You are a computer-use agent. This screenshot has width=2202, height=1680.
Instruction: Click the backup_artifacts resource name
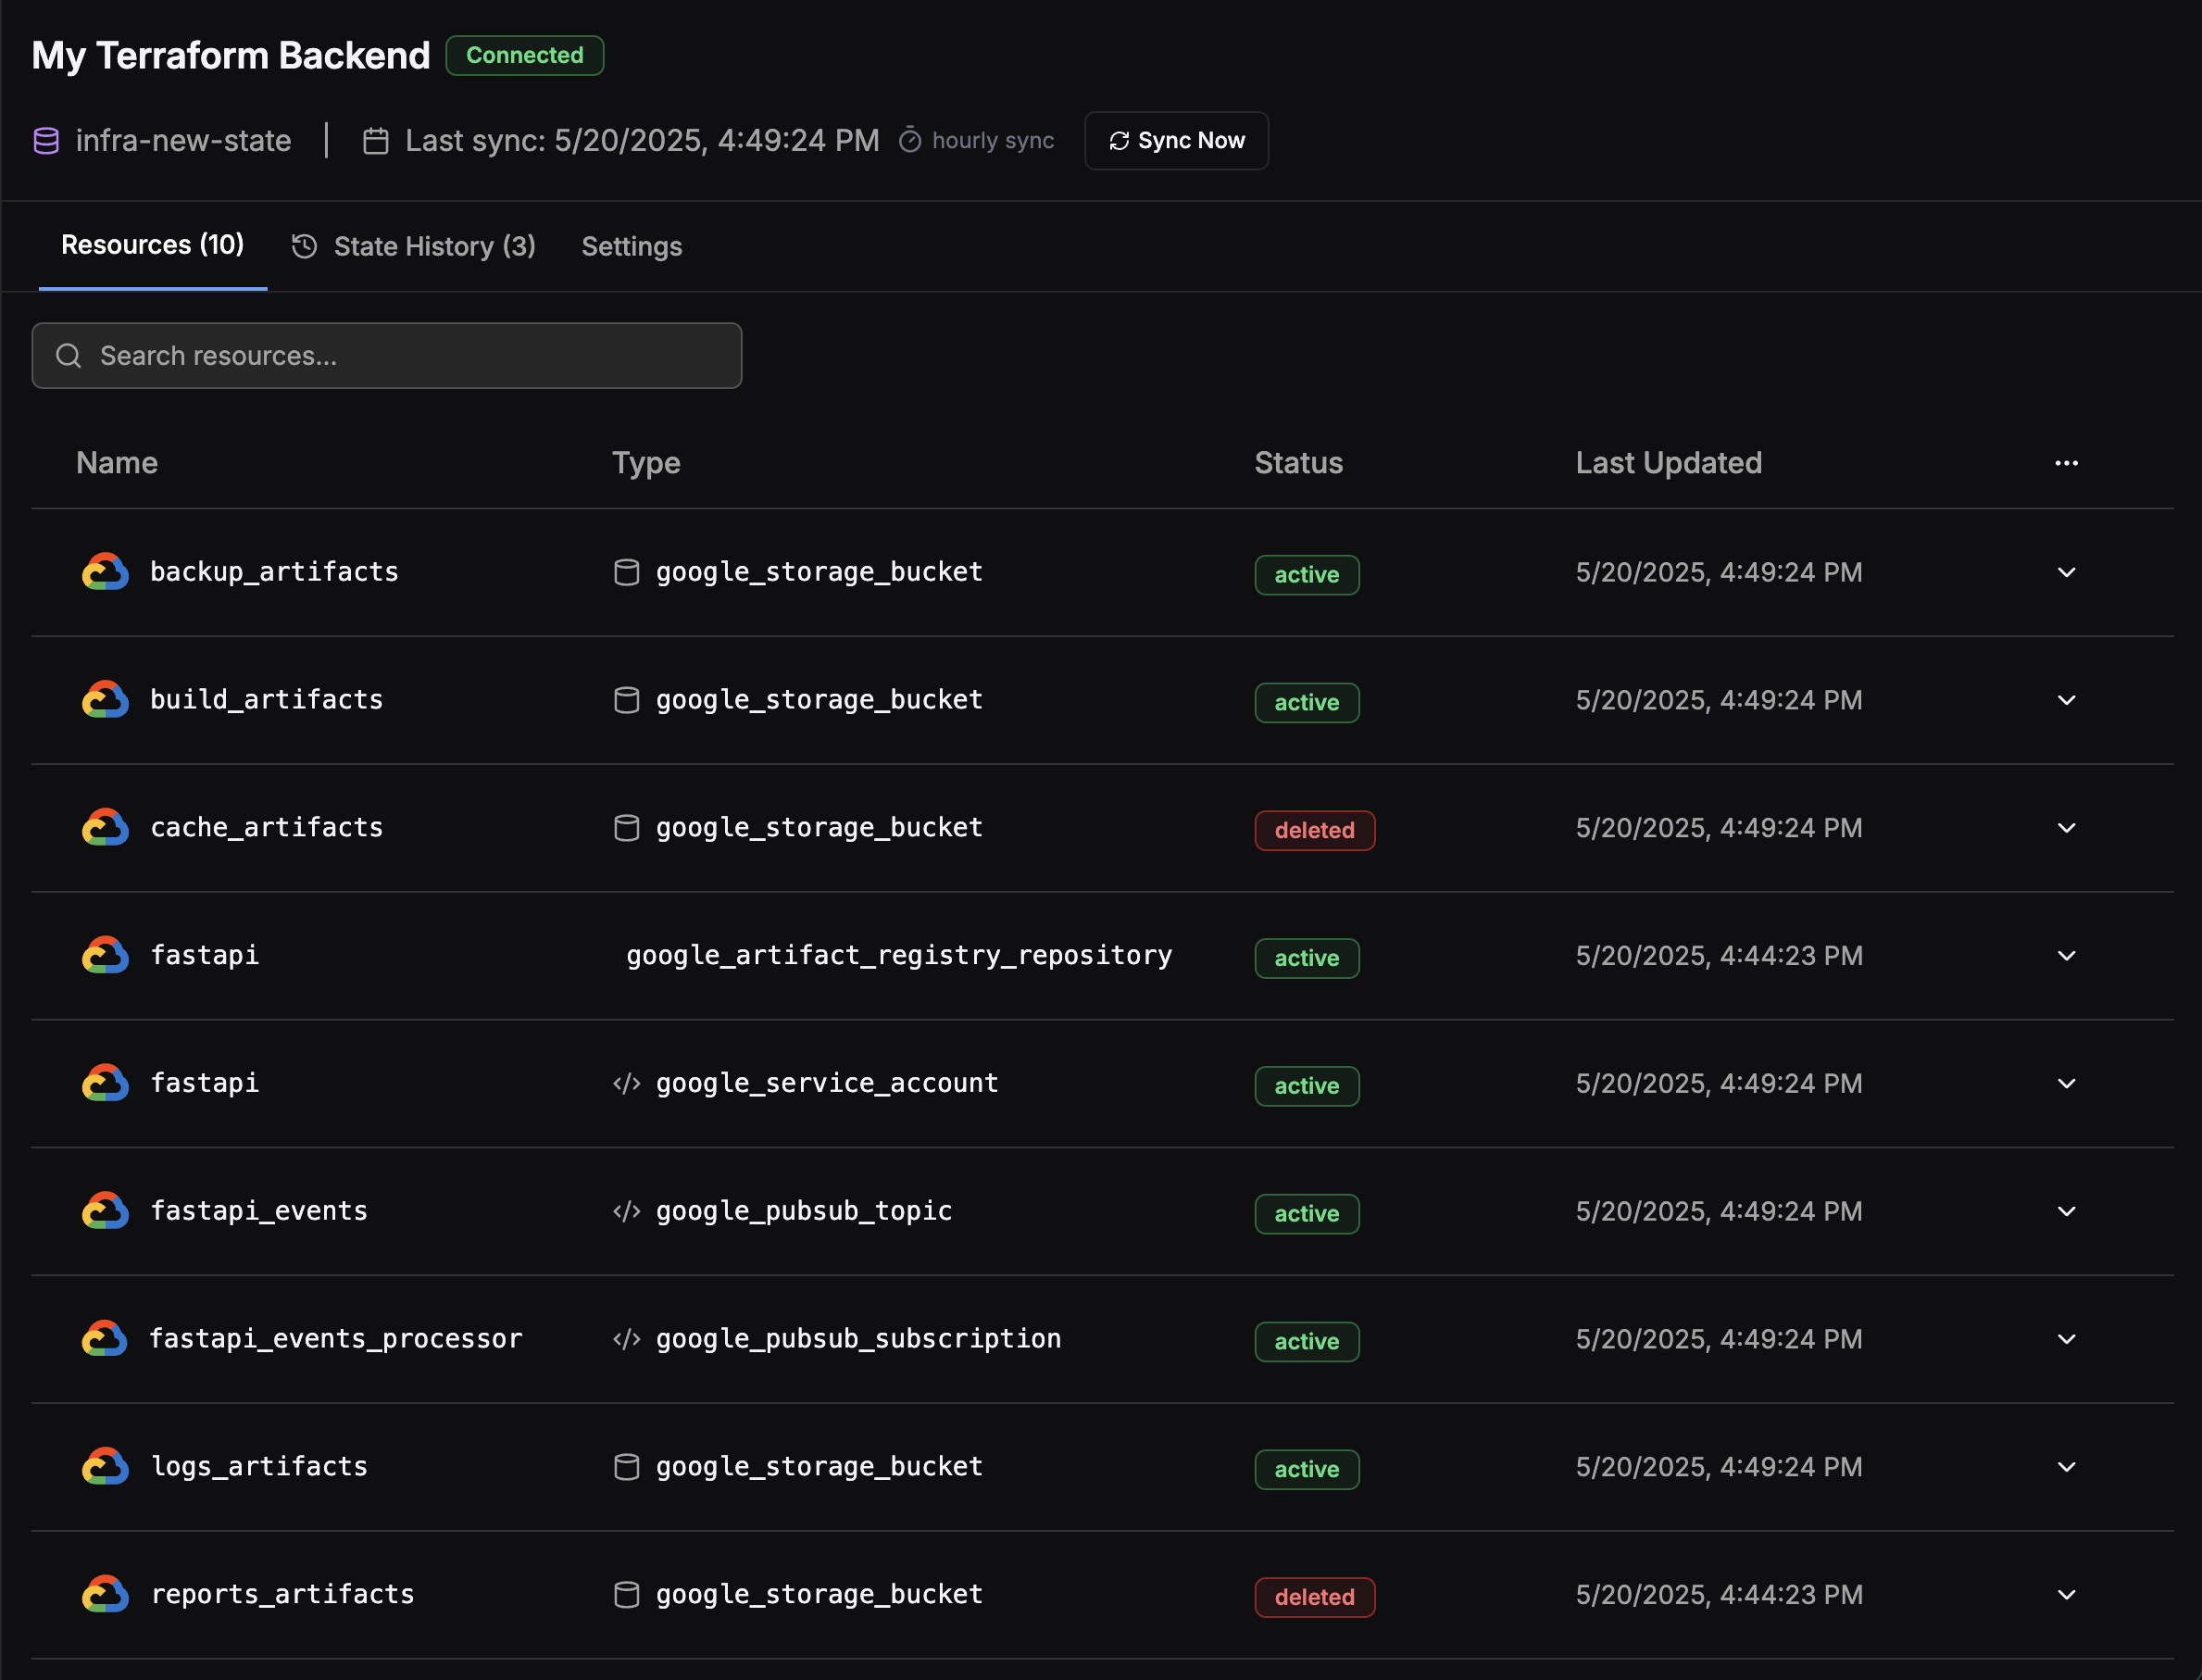[274, 572]
